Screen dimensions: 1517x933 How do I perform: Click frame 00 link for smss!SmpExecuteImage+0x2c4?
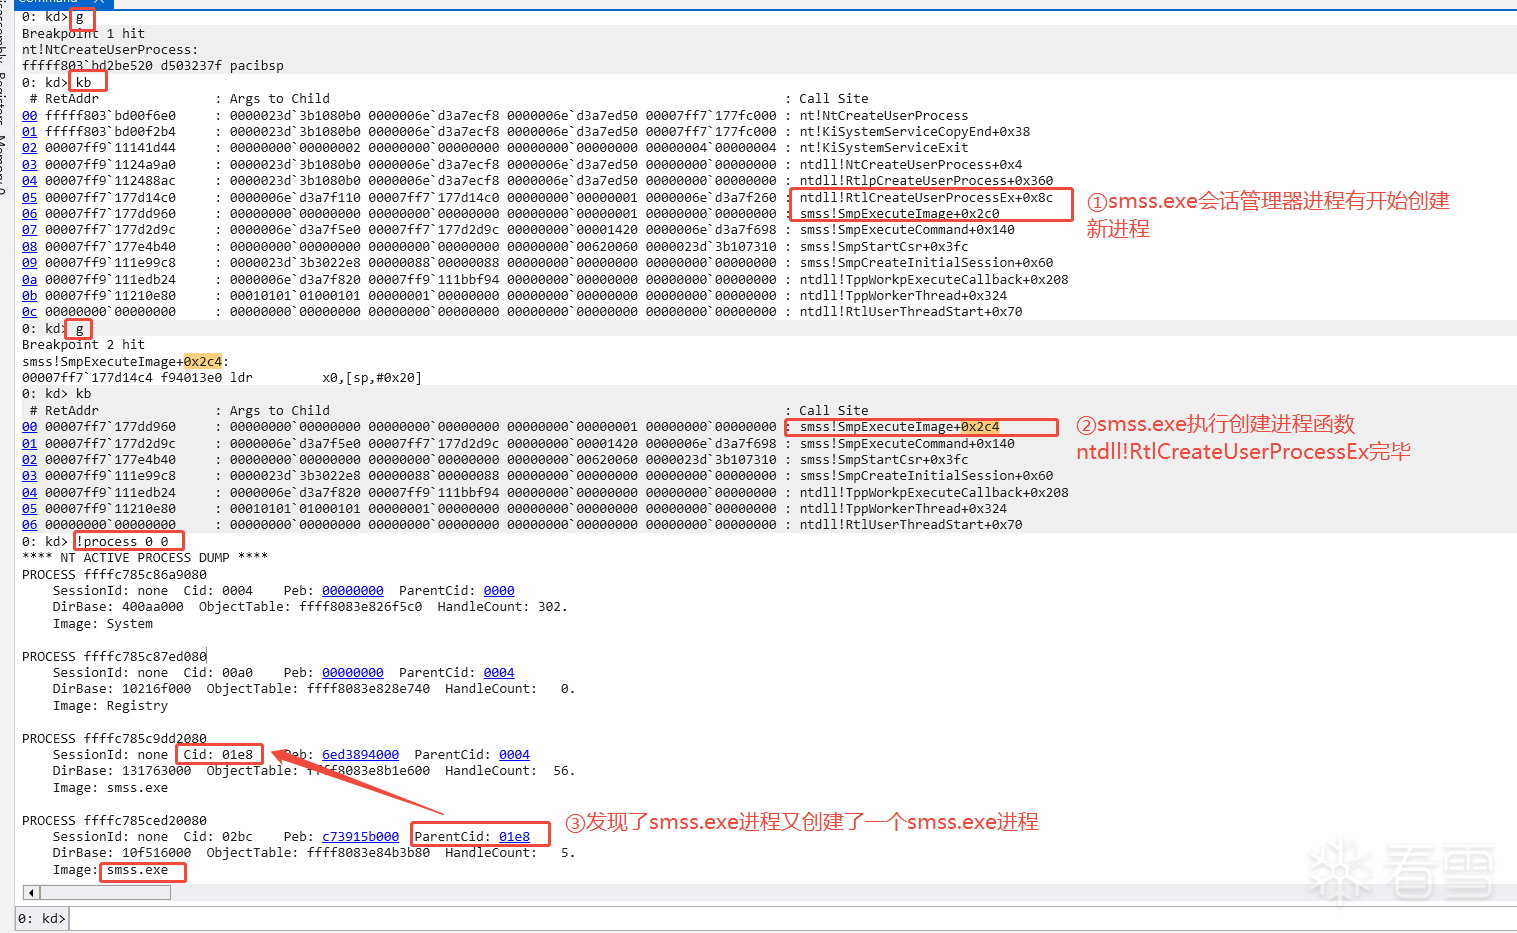(x=30, y=427)
